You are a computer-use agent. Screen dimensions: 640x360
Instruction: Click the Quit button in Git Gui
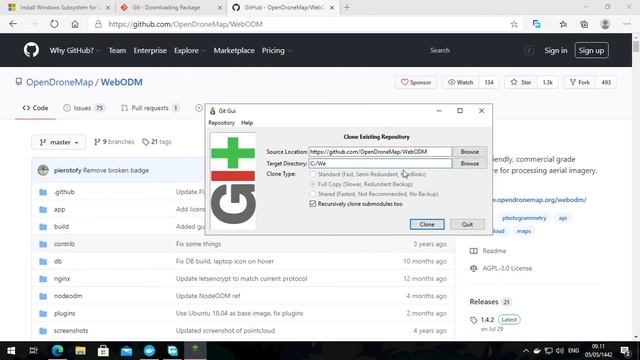pos(467,224)
